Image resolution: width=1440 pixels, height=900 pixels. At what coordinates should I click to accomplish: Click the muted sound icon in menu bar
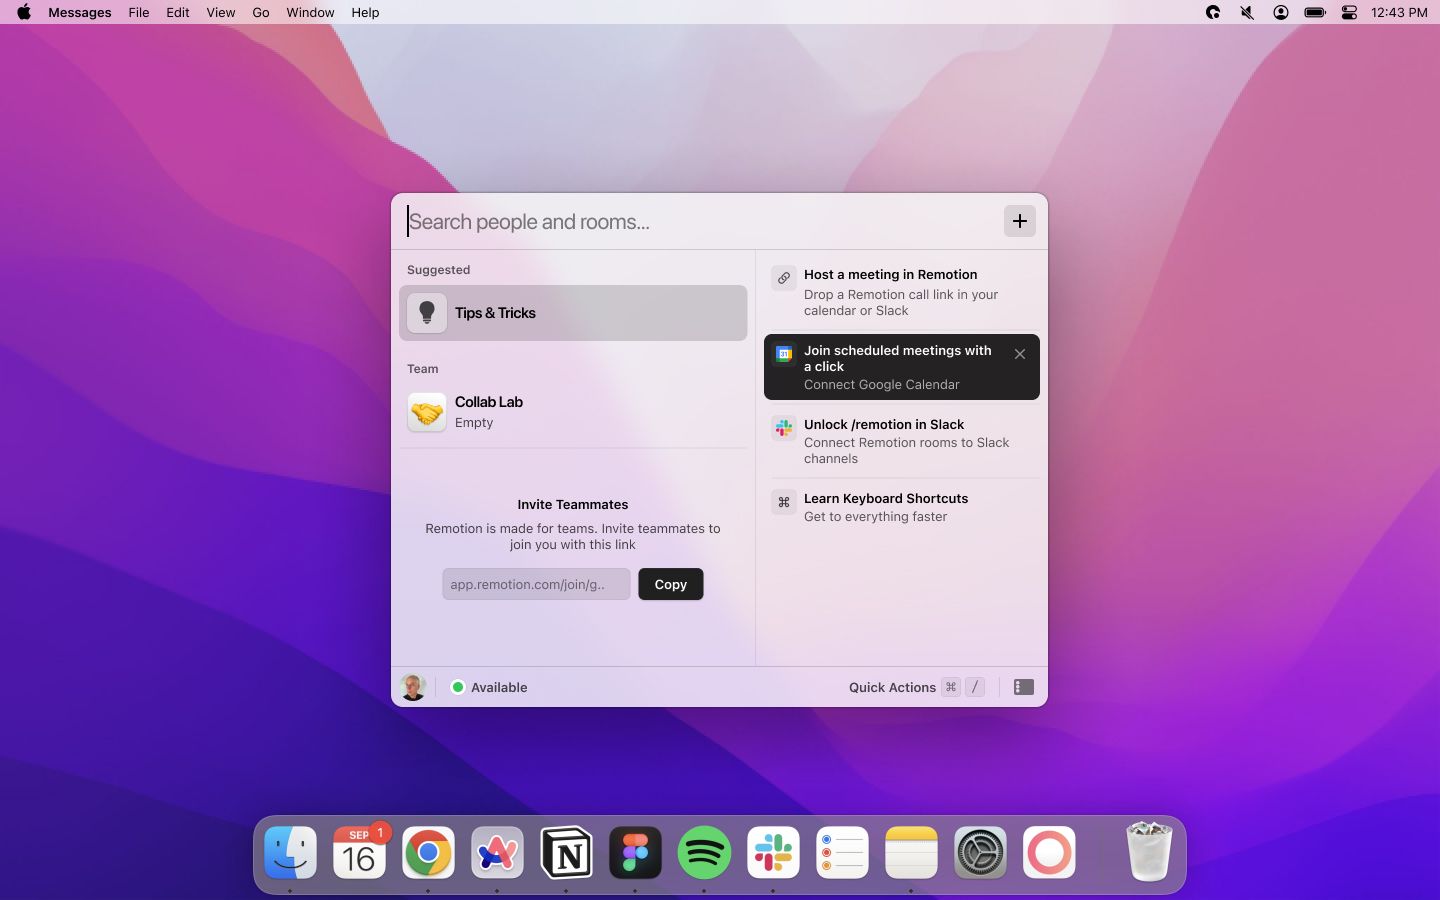coord(1247,12)
